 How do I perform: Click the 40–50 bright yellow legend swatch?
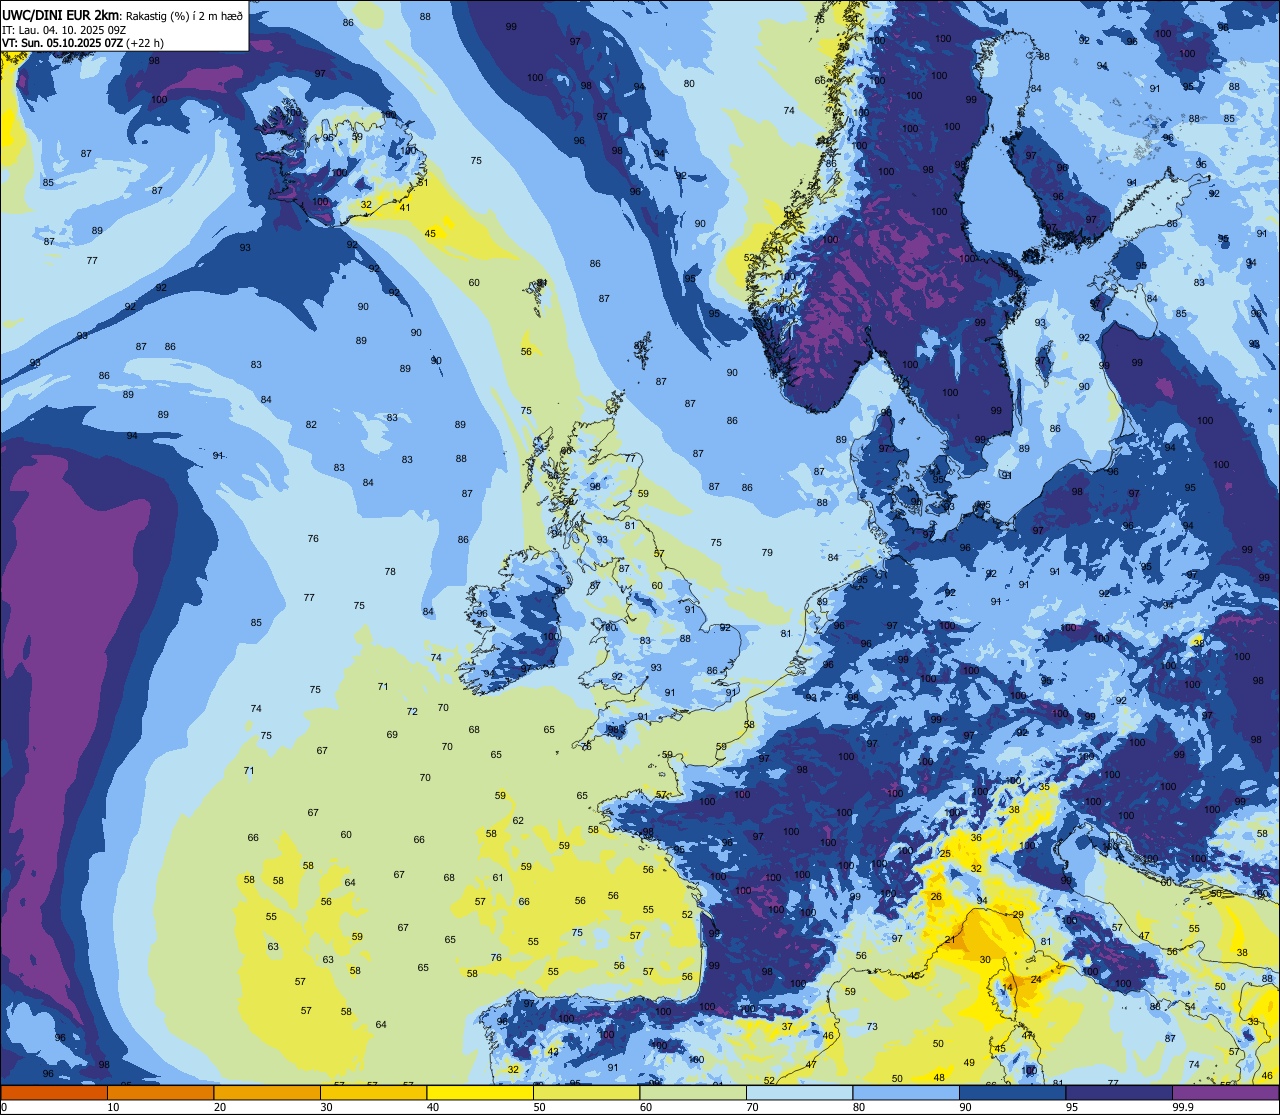coord(480,1092)
